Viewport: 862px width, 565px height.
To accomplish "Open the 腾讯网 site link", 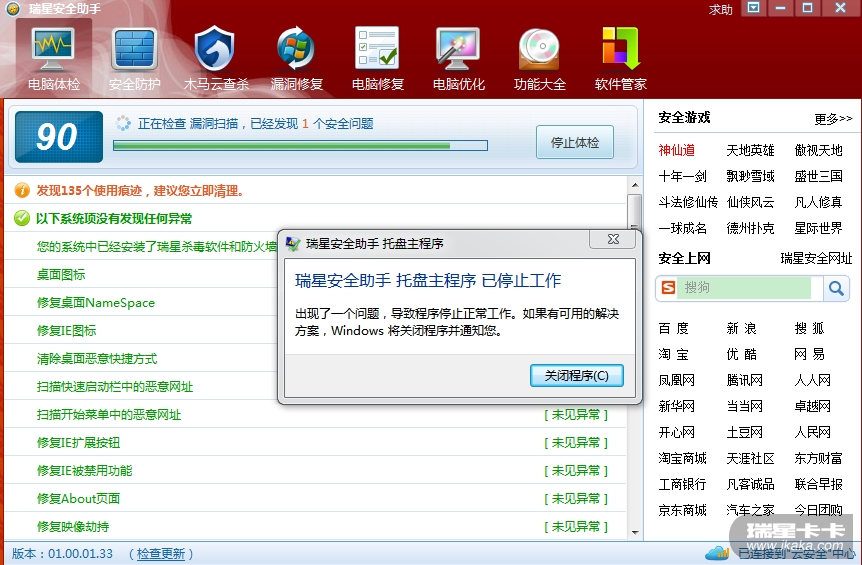I will pyautogui.click(x=744, y=380).
